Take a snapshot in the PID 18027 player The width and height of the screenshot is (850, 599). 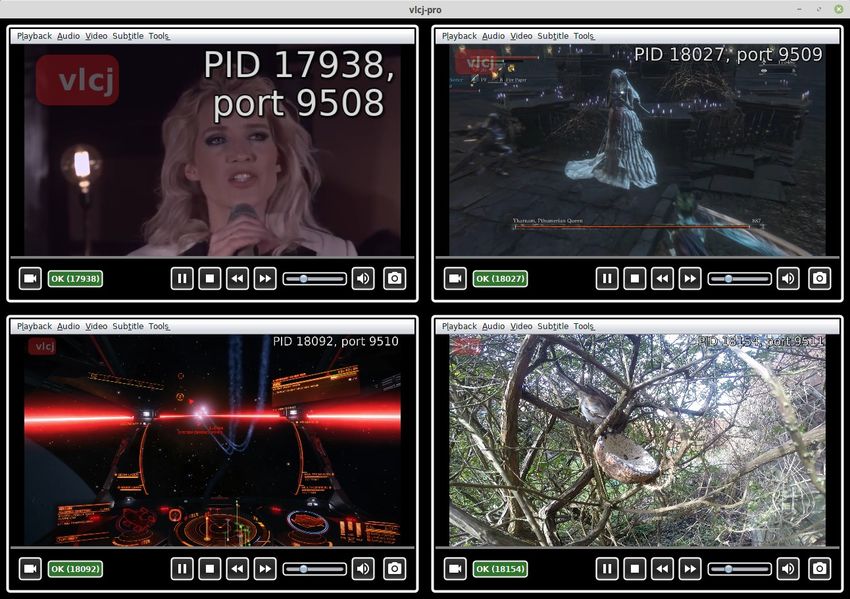[820, 279]
